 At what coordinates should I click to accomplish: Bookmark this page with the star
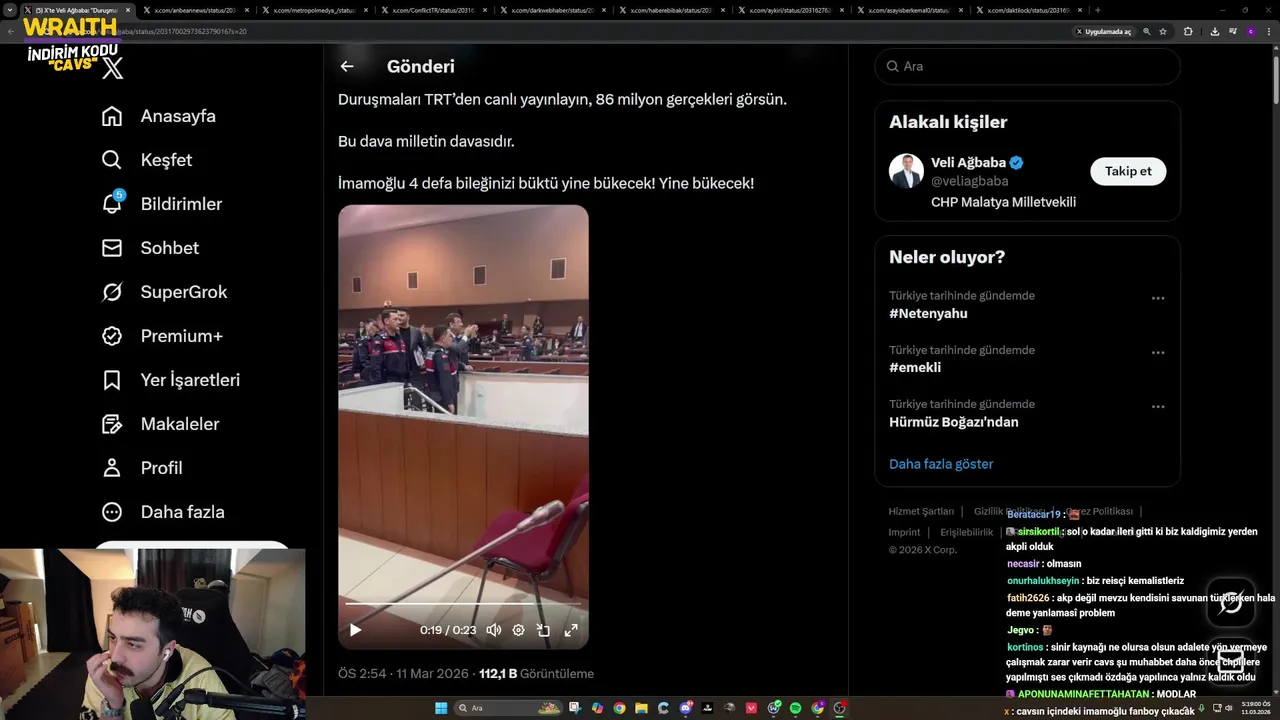[1163, 31]
